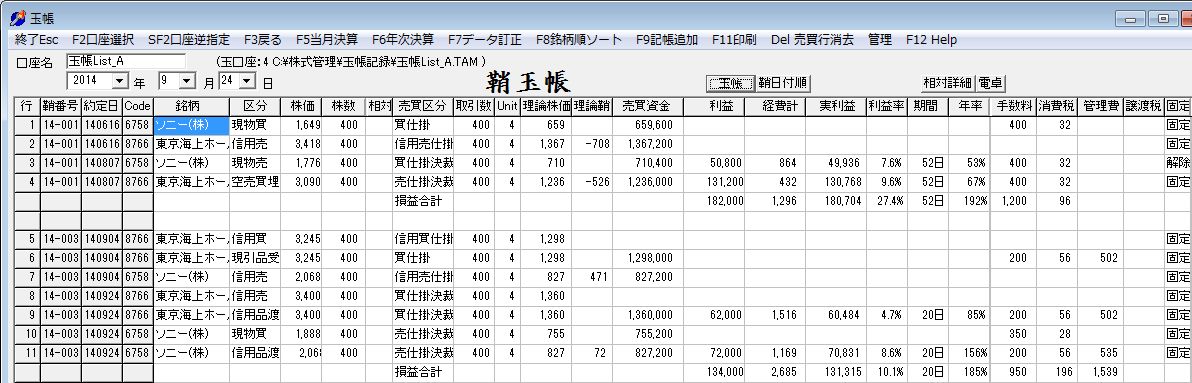Expand the day dropdown showing 24
The height and width of the screenshot is (383, 1192).
pos(246,80)
